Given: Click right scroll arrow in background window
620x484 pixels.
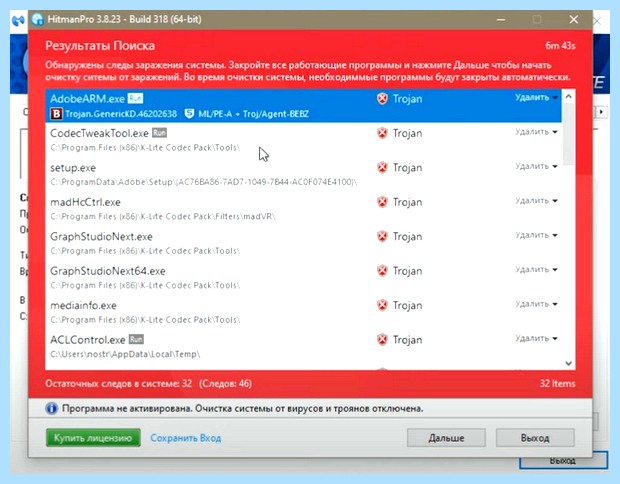Looking at the screenshot, I should pyautogui.click(x=601, y=112).
